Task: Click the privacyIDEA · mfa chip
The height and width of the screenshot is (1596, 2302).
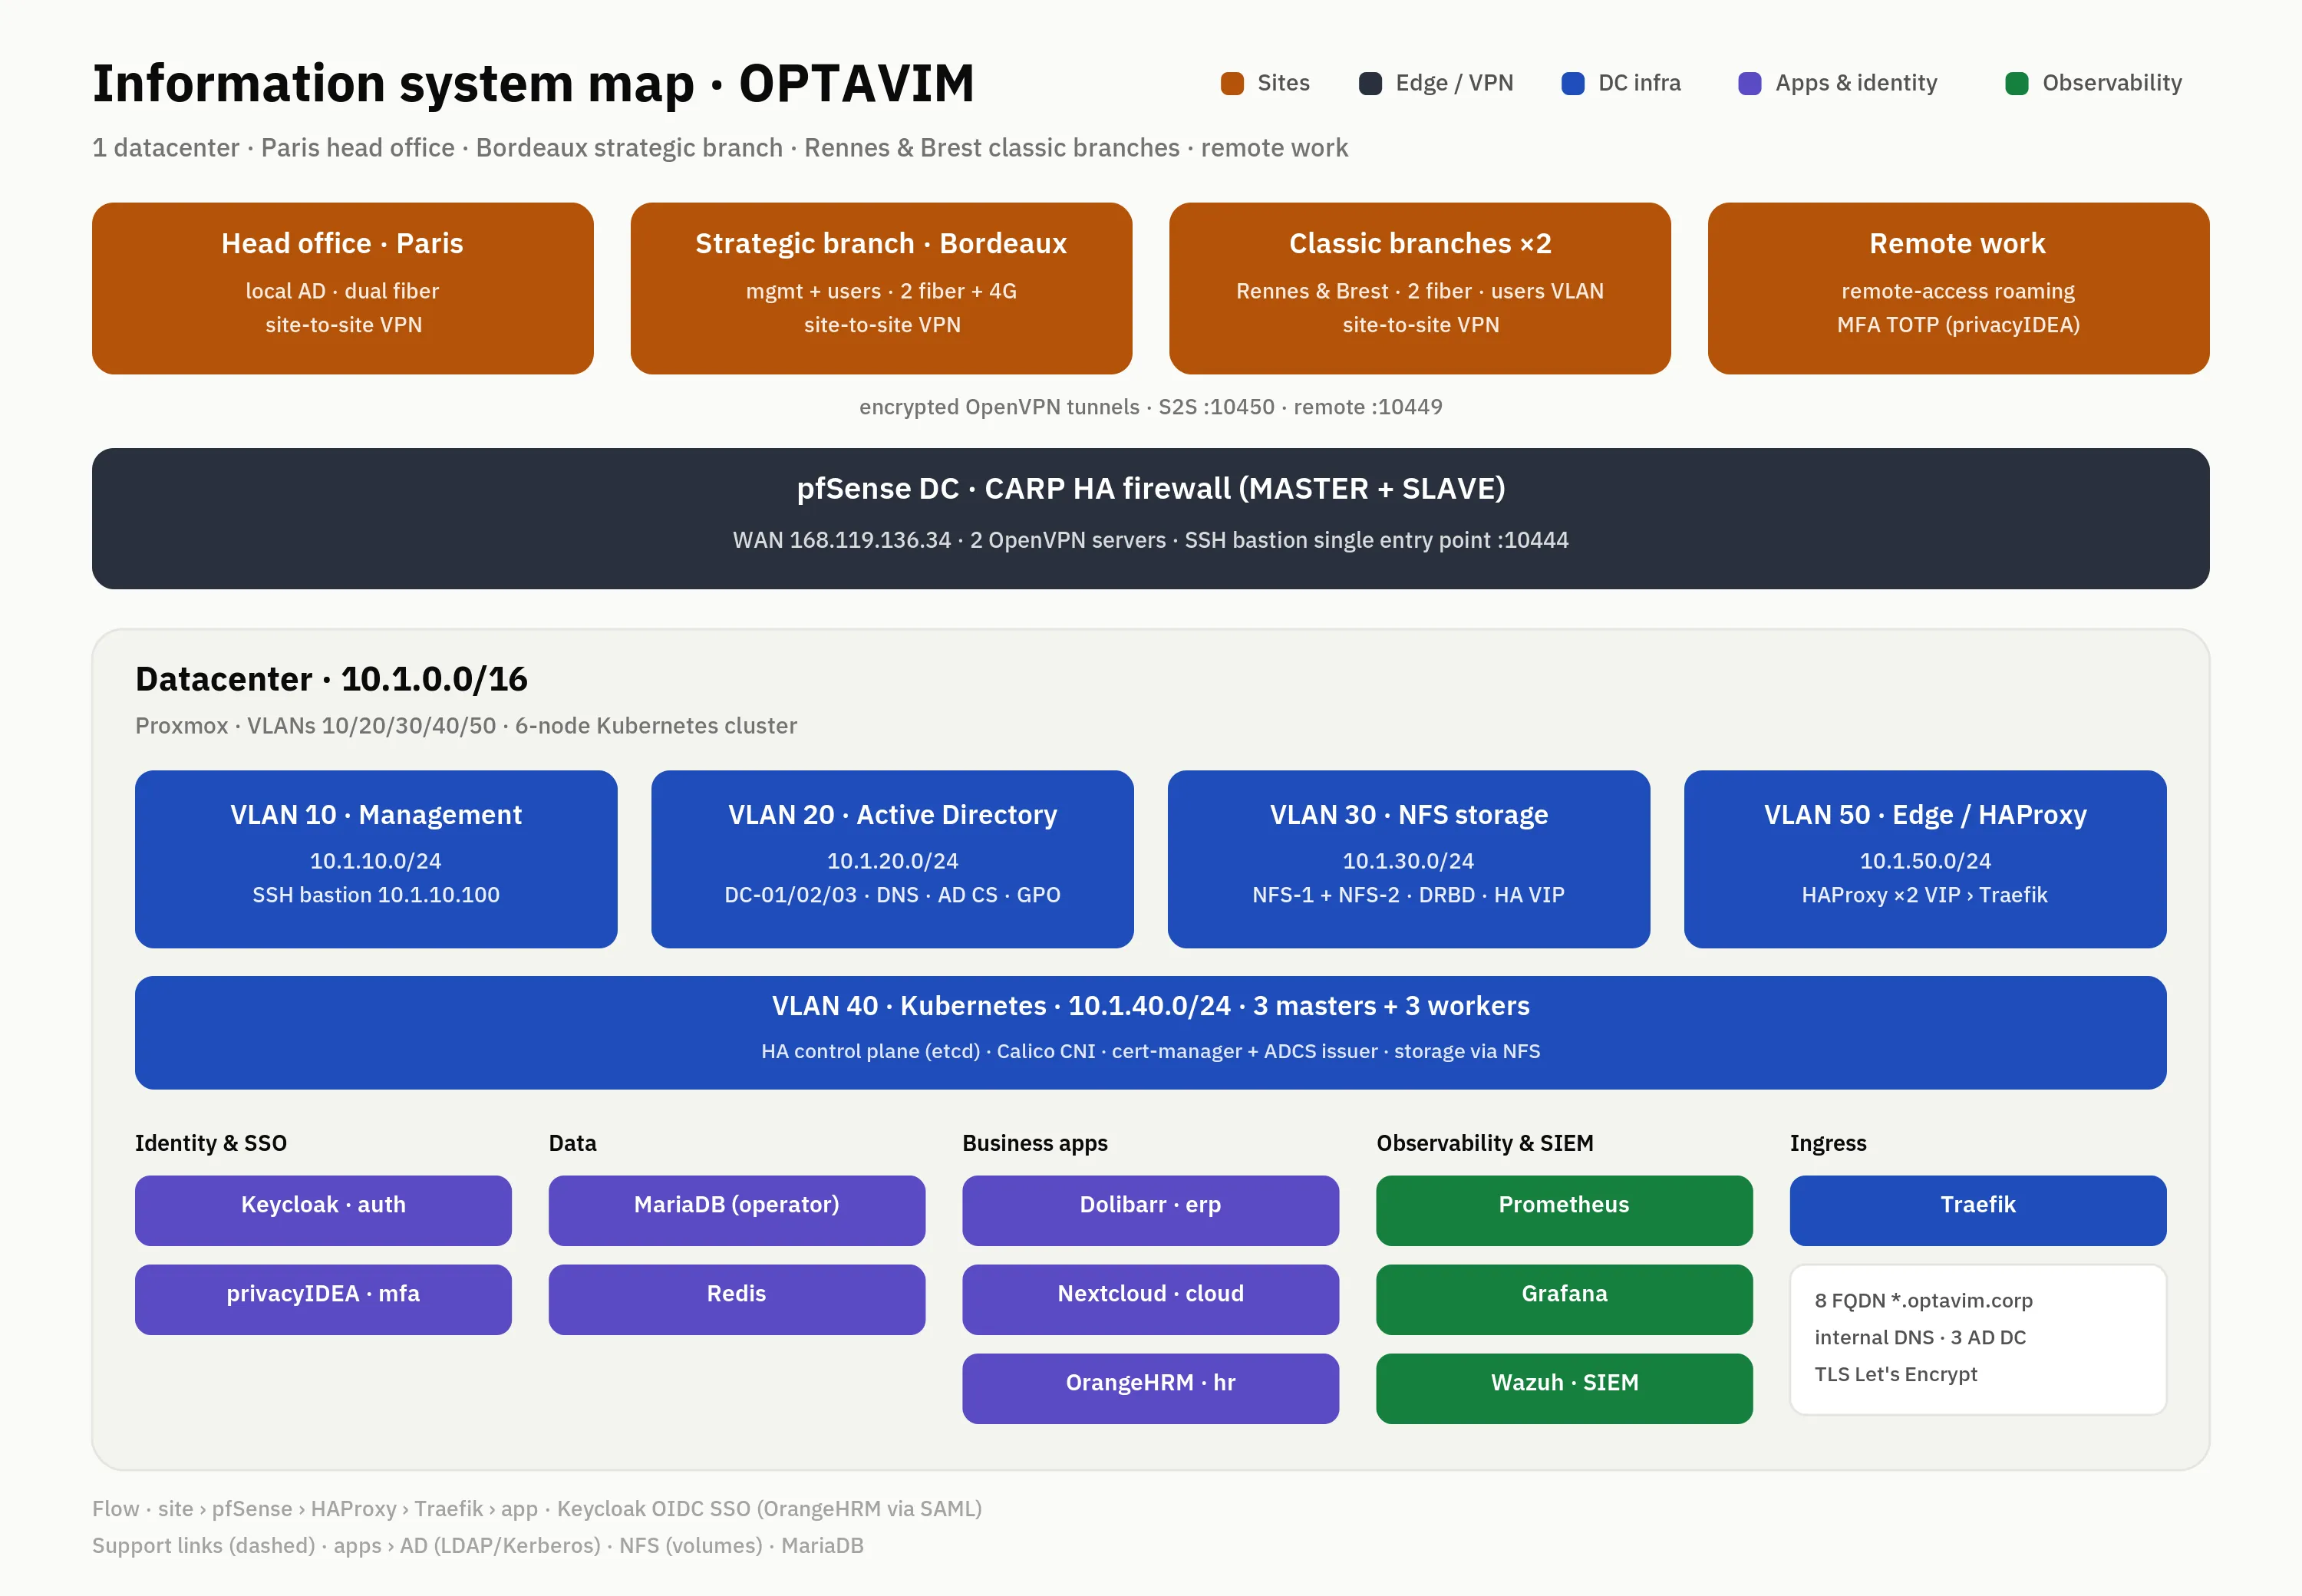Action: (323, 1299)
